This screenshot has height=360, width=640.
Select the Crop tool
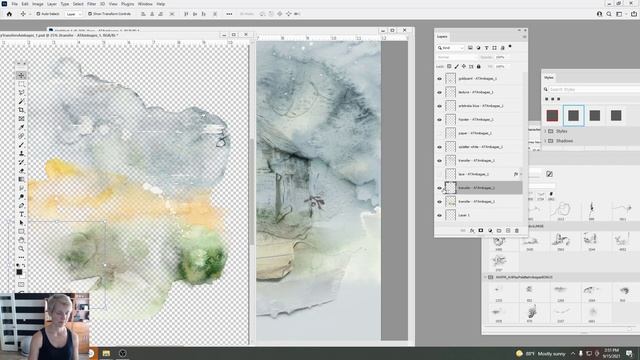click(21, 110)
